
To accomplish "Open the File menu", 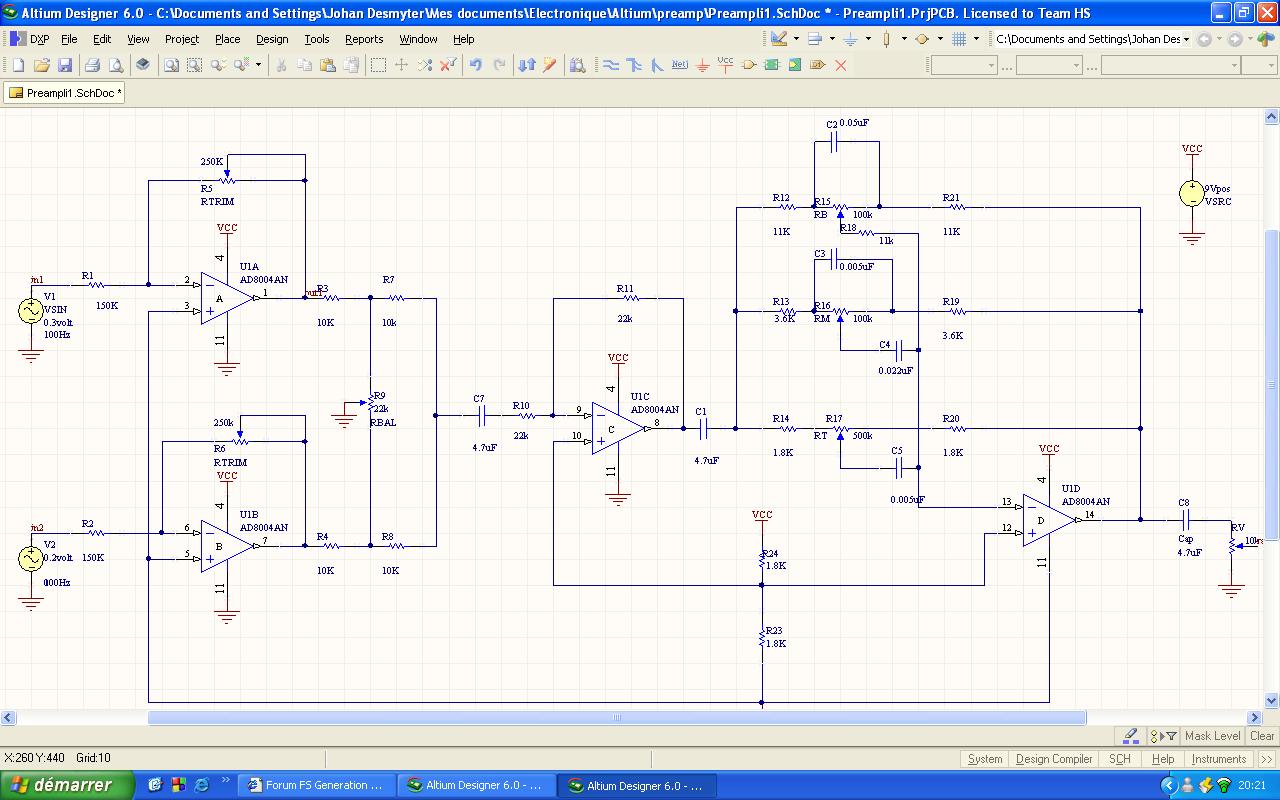I will [69, 39].
